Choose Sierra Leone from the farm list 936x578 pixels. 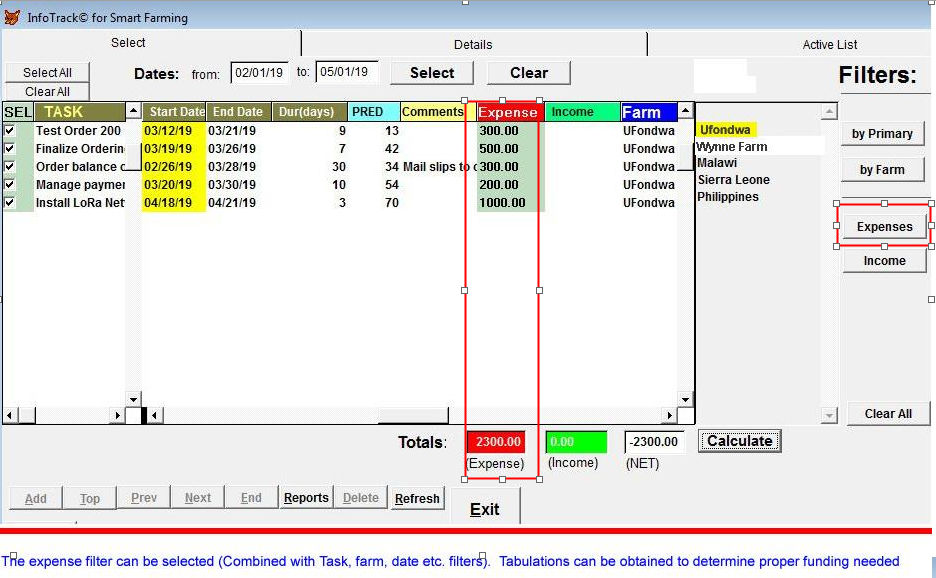point(733,180)
